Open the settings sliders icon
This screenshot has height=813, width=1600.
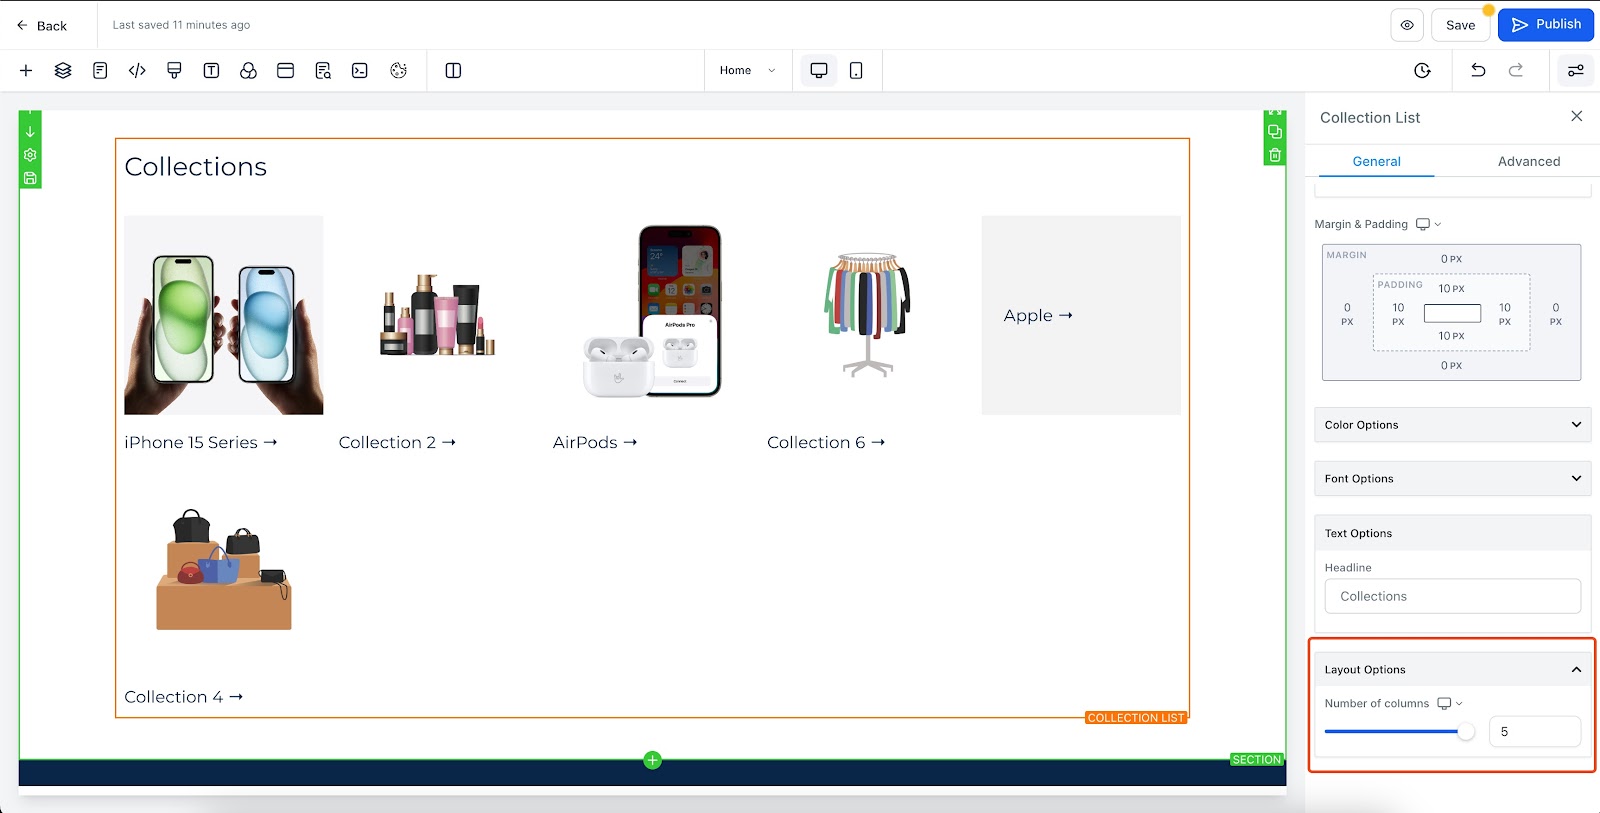1575,70
